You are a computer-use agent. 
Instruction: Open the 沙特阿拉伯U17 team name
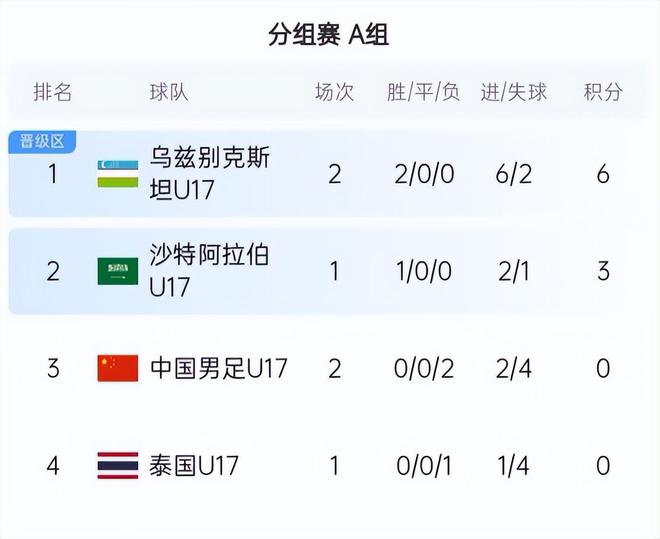click(209, 271)
